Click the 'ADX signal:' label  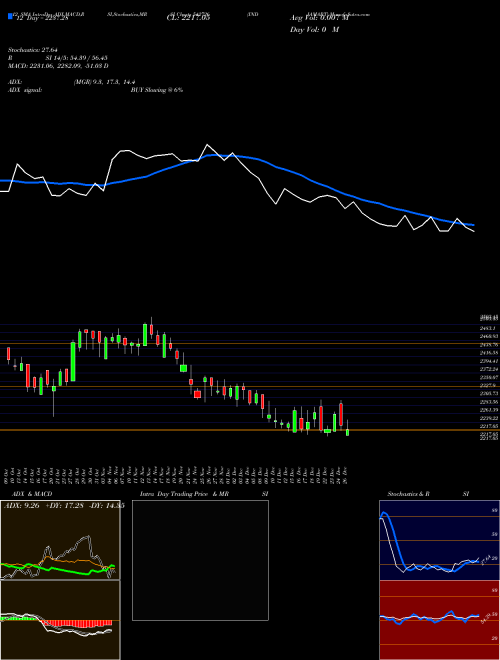click(x=25, y=90)
